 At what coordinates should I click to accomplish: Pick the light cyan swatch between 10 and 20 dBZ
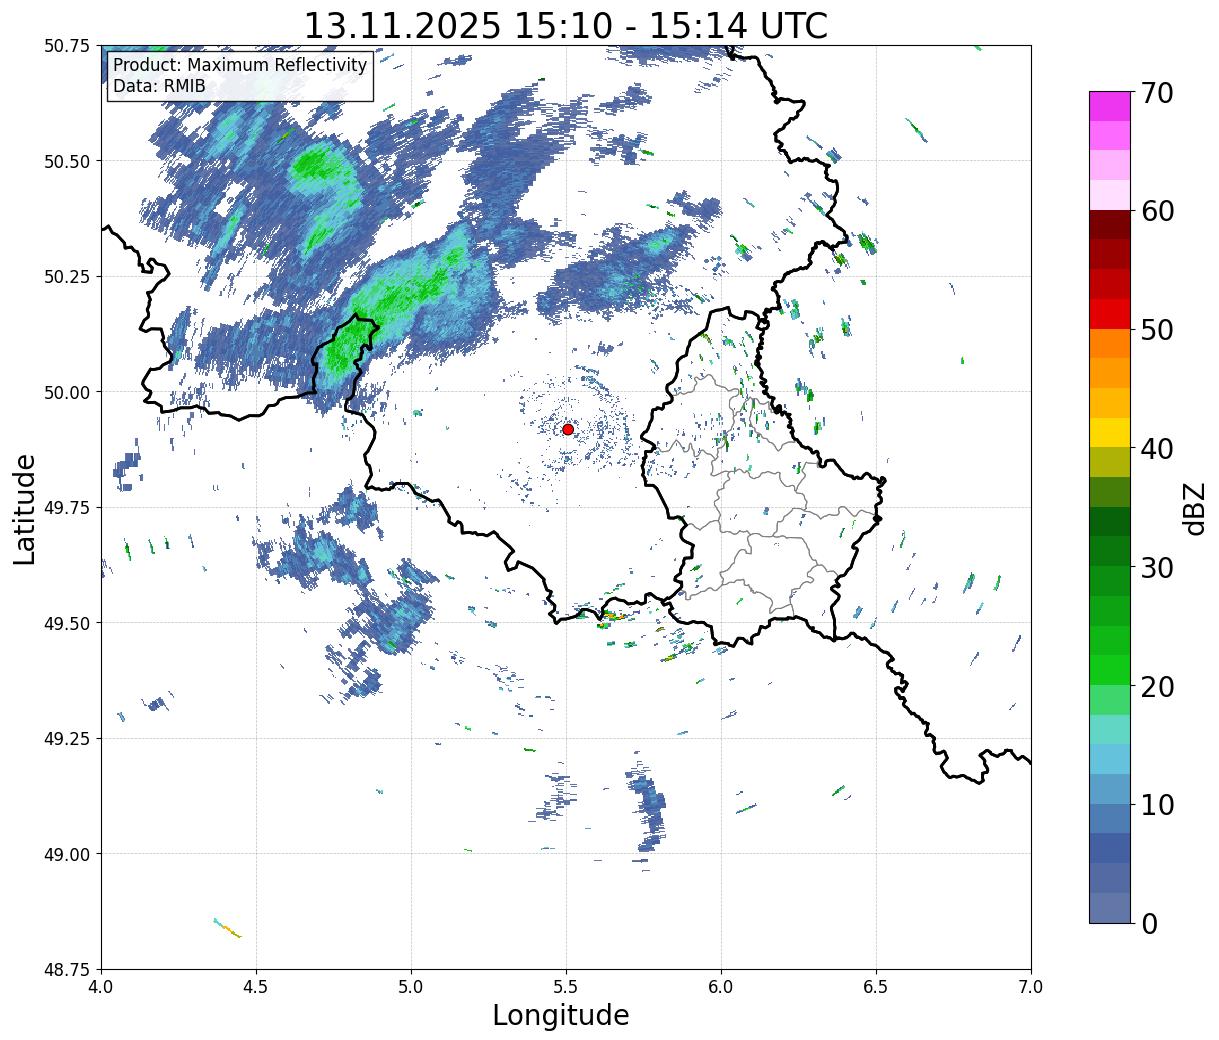coord(1110,730)
